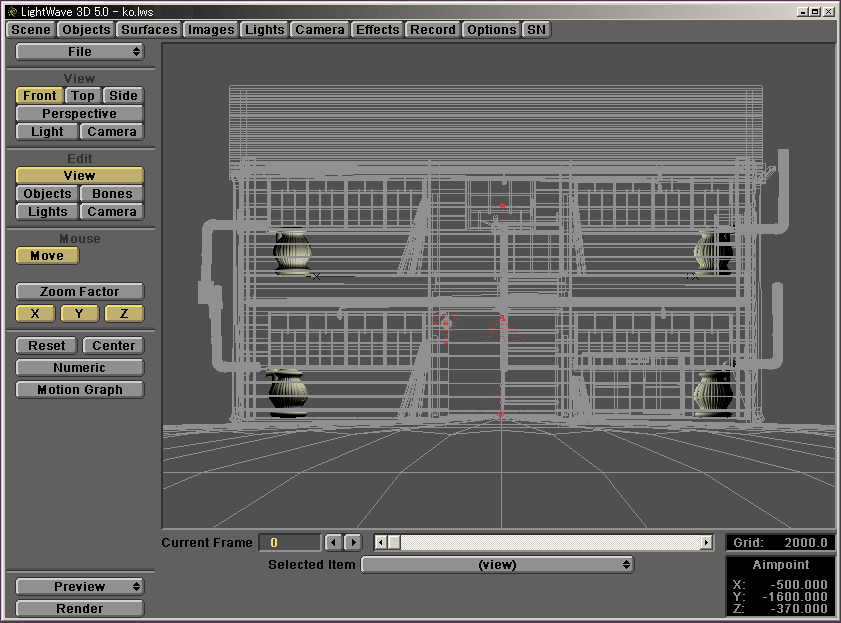Step forward one frame with right arrow

353,542
